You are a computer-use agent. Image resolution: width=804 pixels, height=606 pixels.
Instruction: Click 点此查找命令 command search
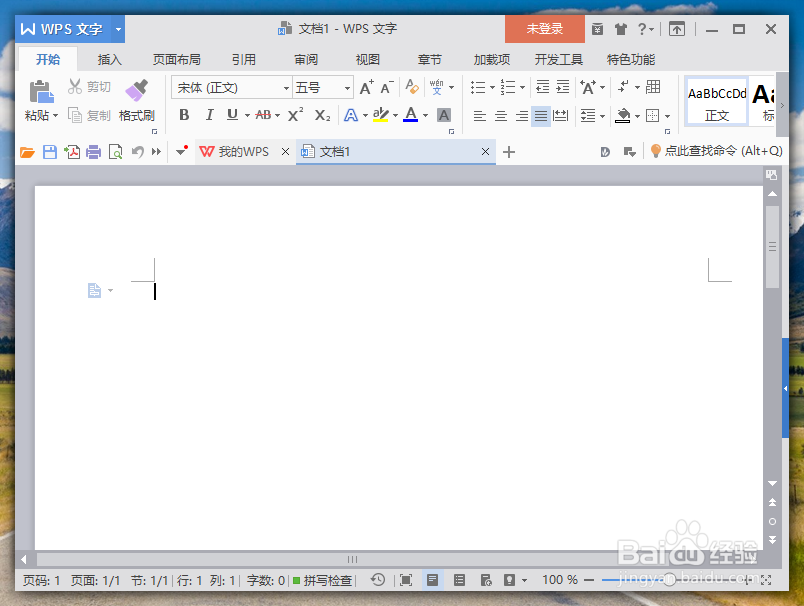click(717, 151)
